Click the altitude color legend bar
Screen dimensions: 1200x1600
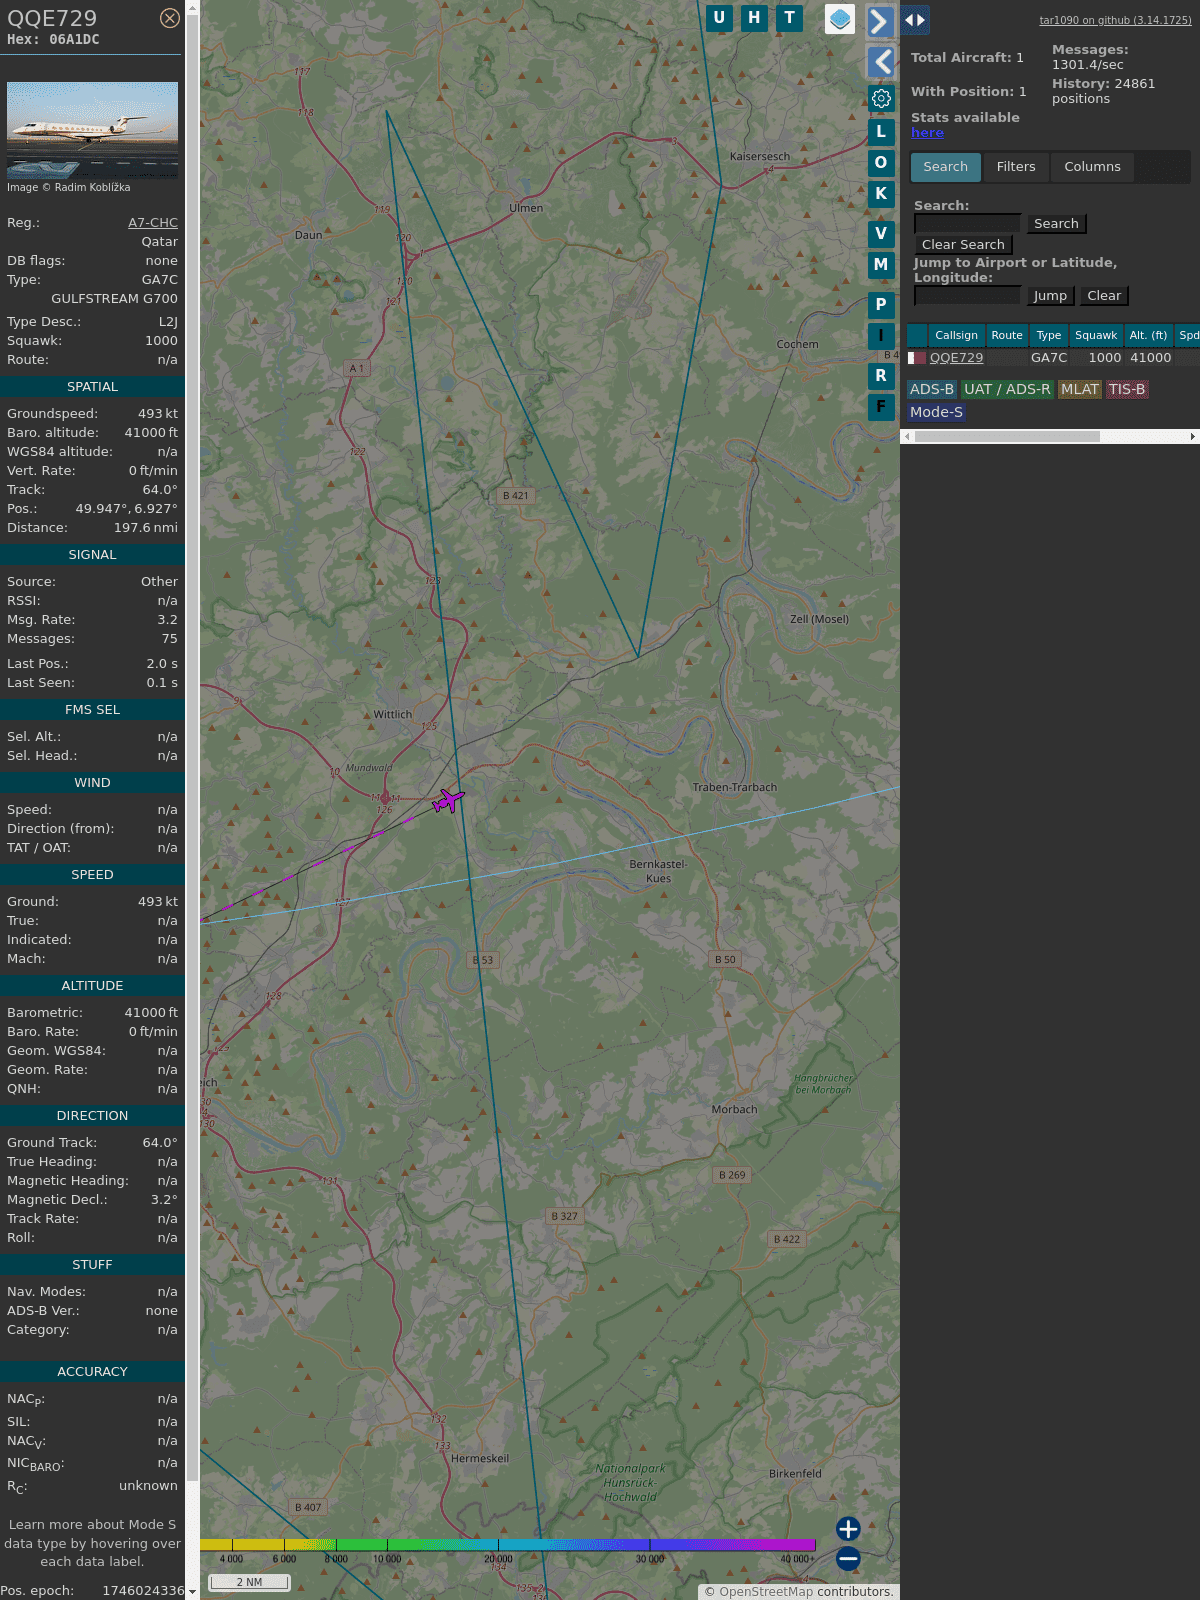(508, 1545)
